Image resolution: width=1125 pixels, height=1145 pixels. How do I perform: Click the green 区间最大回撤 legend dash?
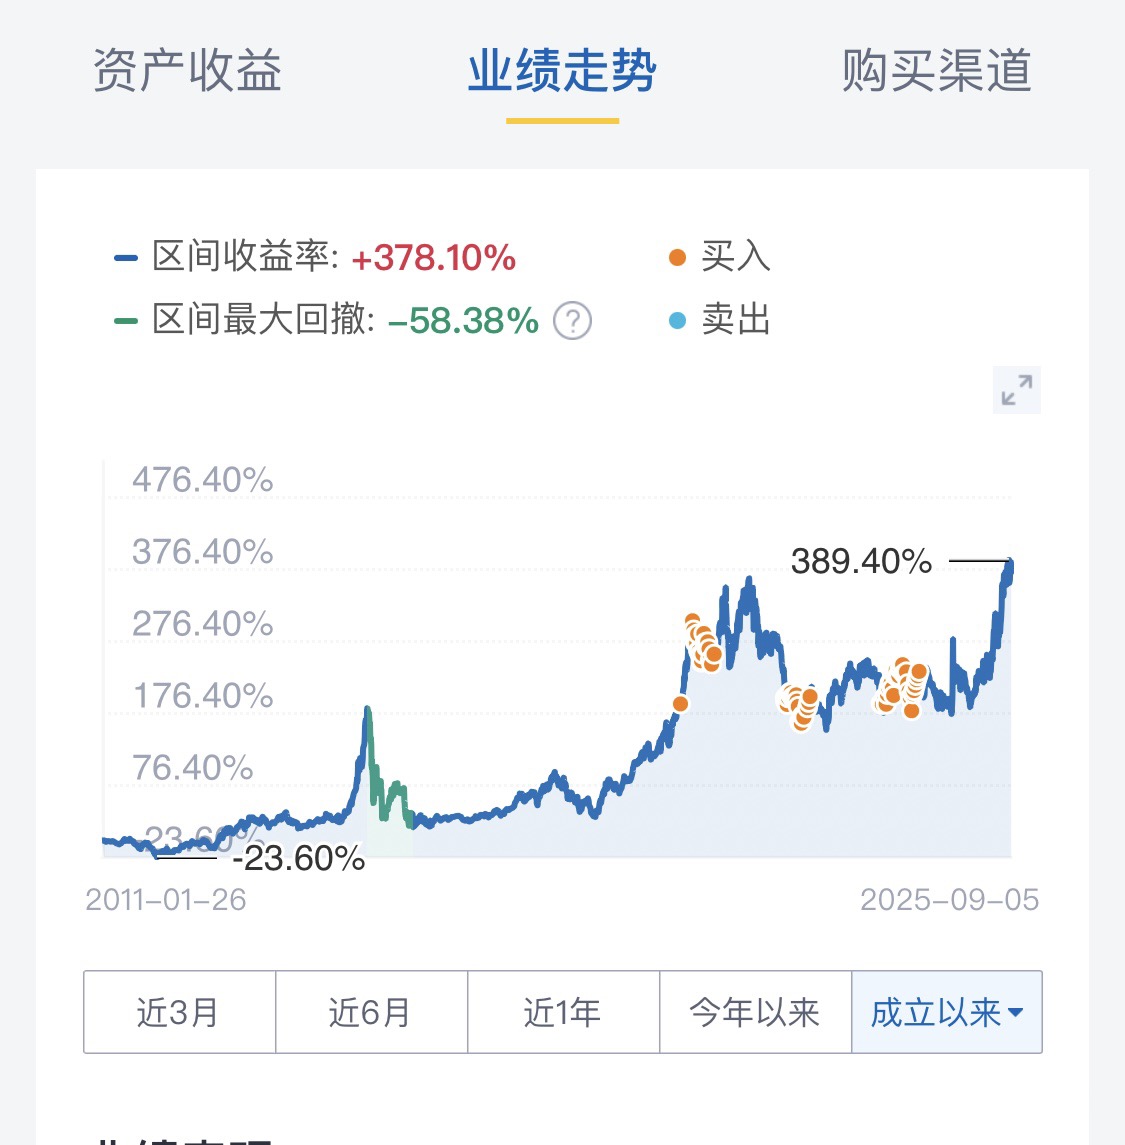126,321
